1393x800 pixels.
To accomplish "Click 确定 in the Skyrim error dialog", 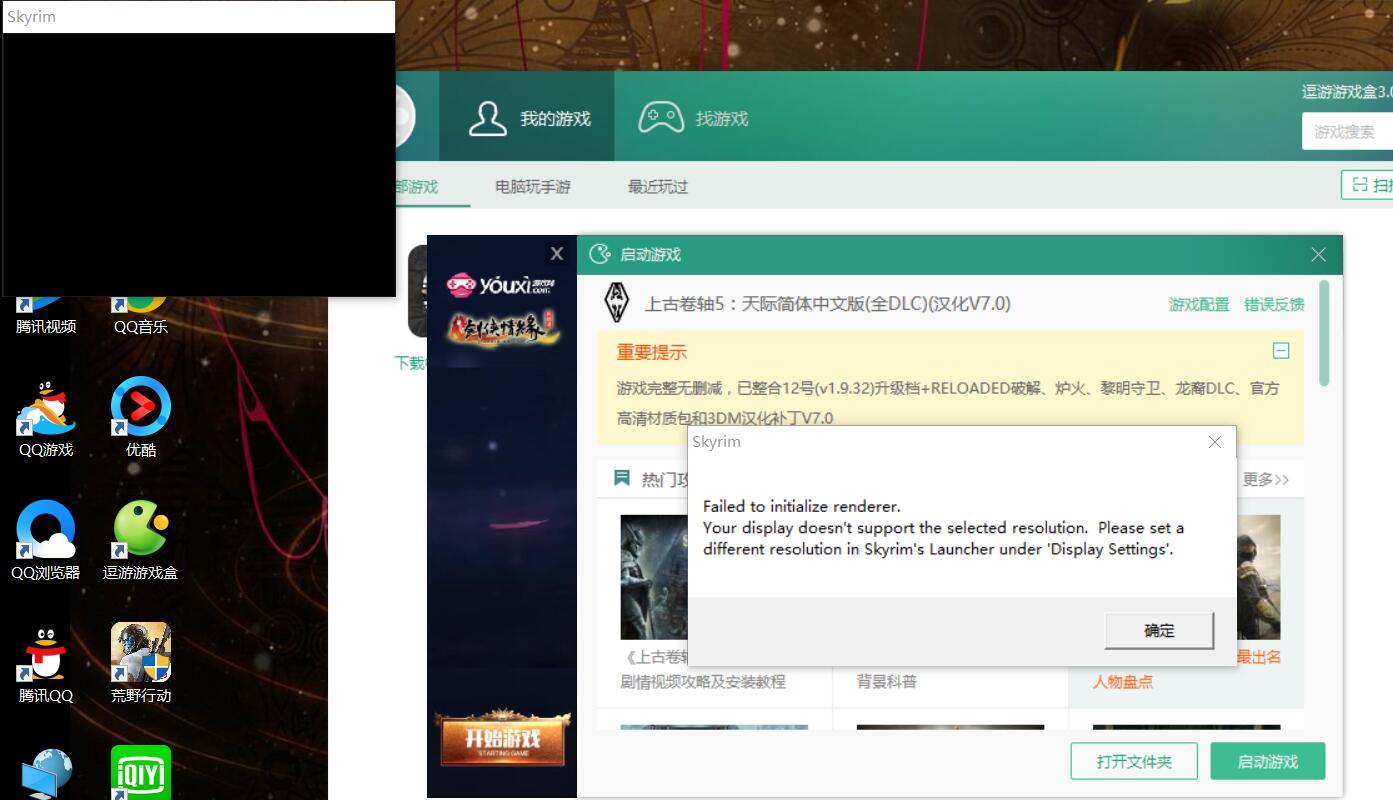I will [x=1159, y=631].
